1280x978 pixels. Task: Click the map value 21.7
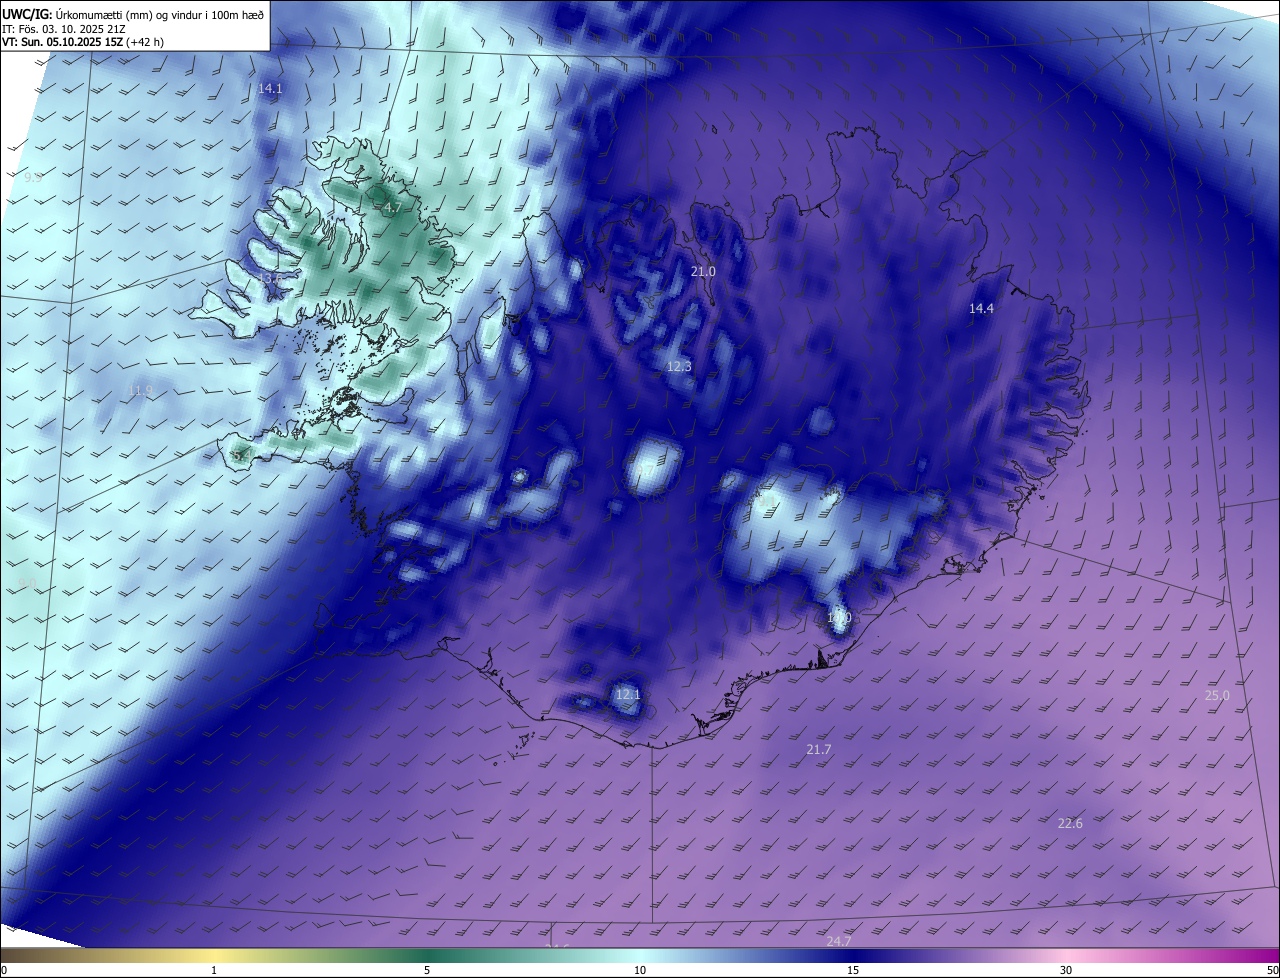818,750
